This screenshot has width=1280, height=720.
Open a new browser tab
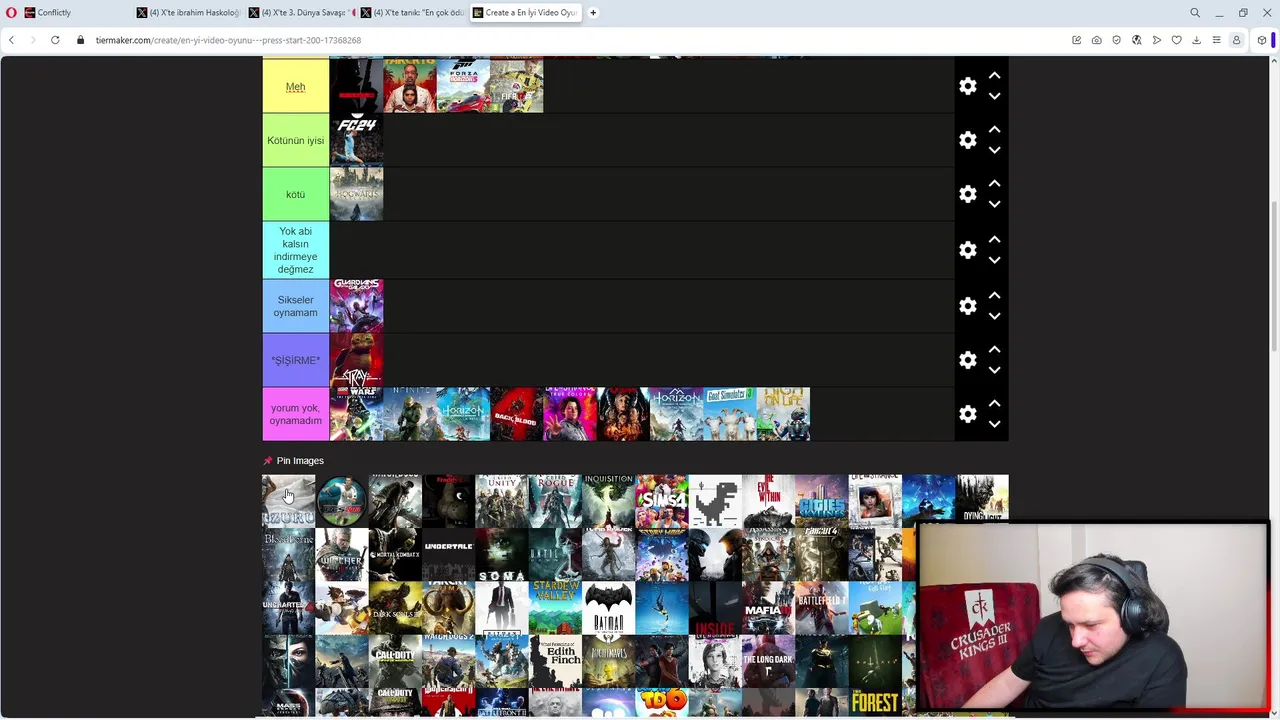point(593,13)
